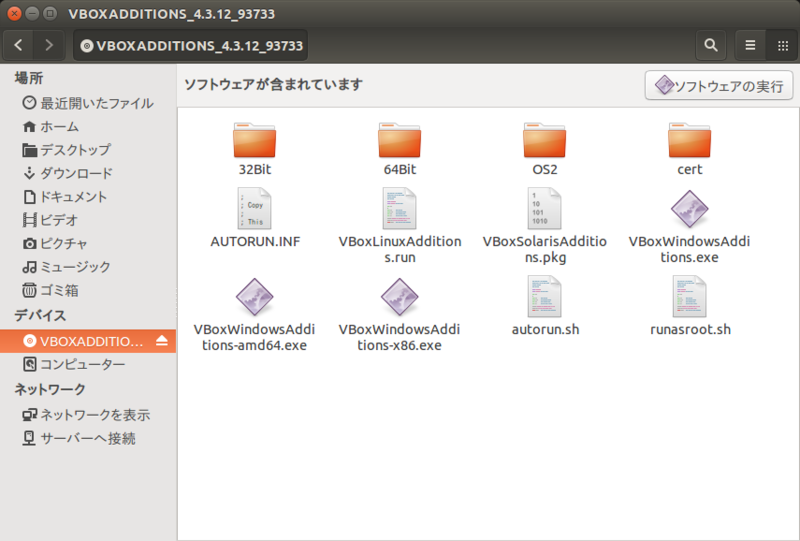This screenshot has width=800, height=541.
Task: Minimize the file manager window
Action: click(32, 14)
